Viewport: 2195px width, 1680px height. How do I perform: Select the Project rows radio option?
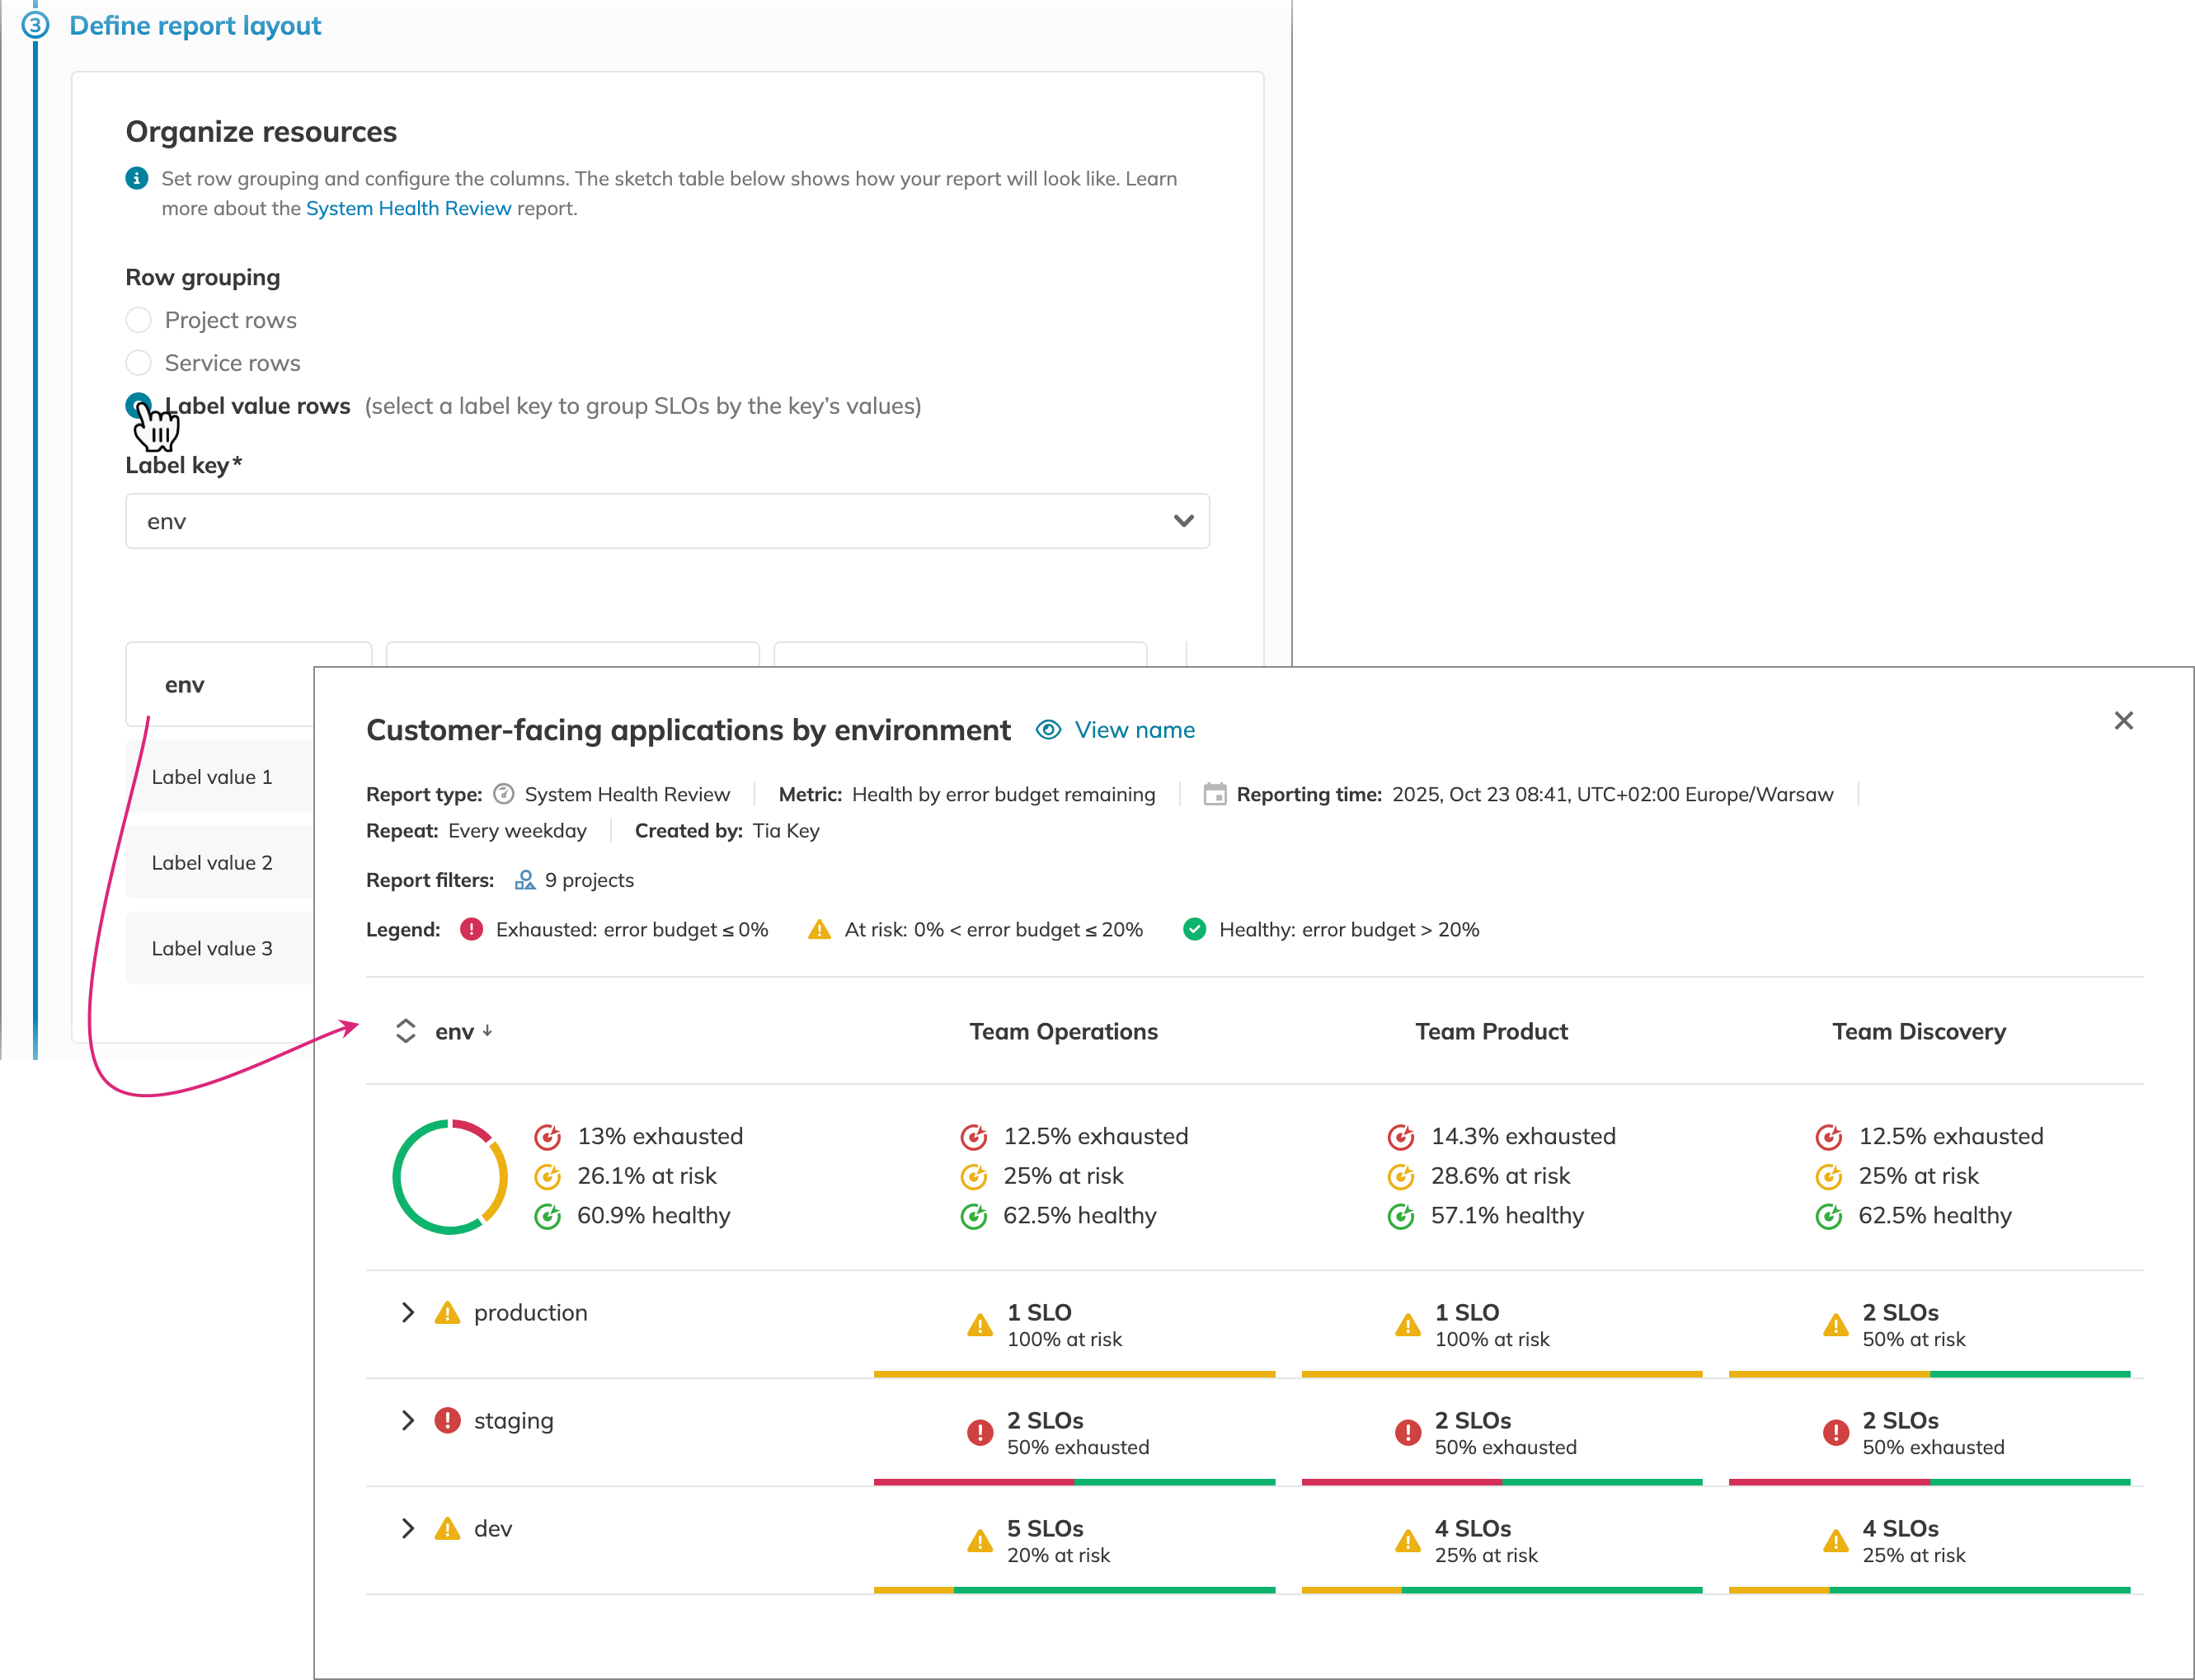click(x=139, y=320)
